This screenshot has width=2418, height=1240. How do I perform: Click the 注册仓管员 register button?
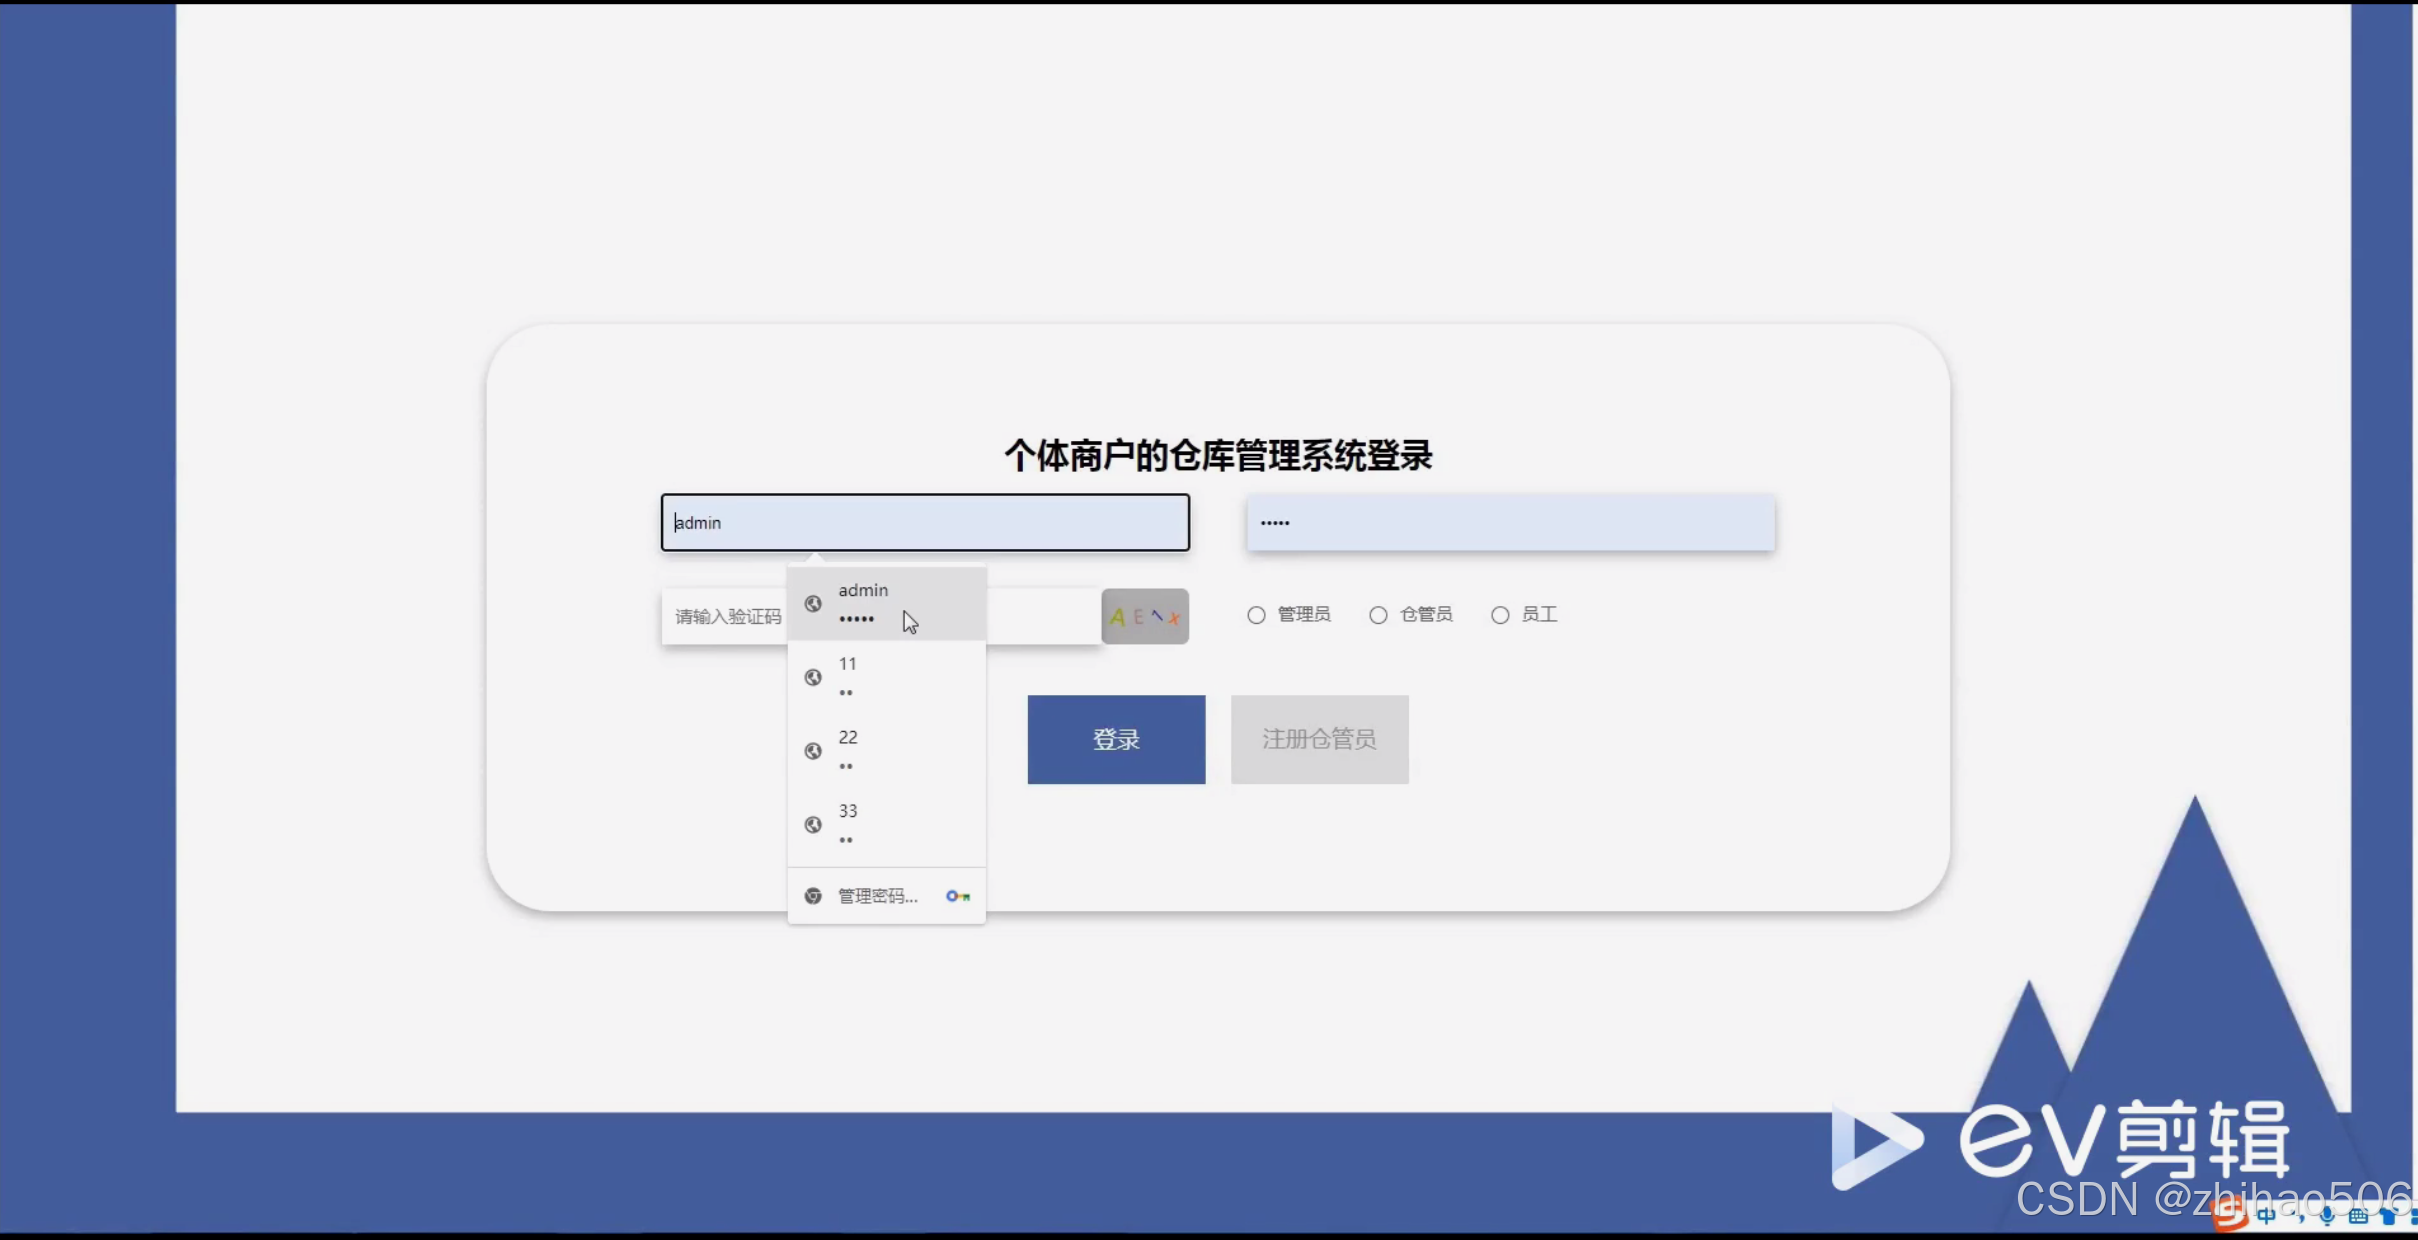(x=1319, y=739)
